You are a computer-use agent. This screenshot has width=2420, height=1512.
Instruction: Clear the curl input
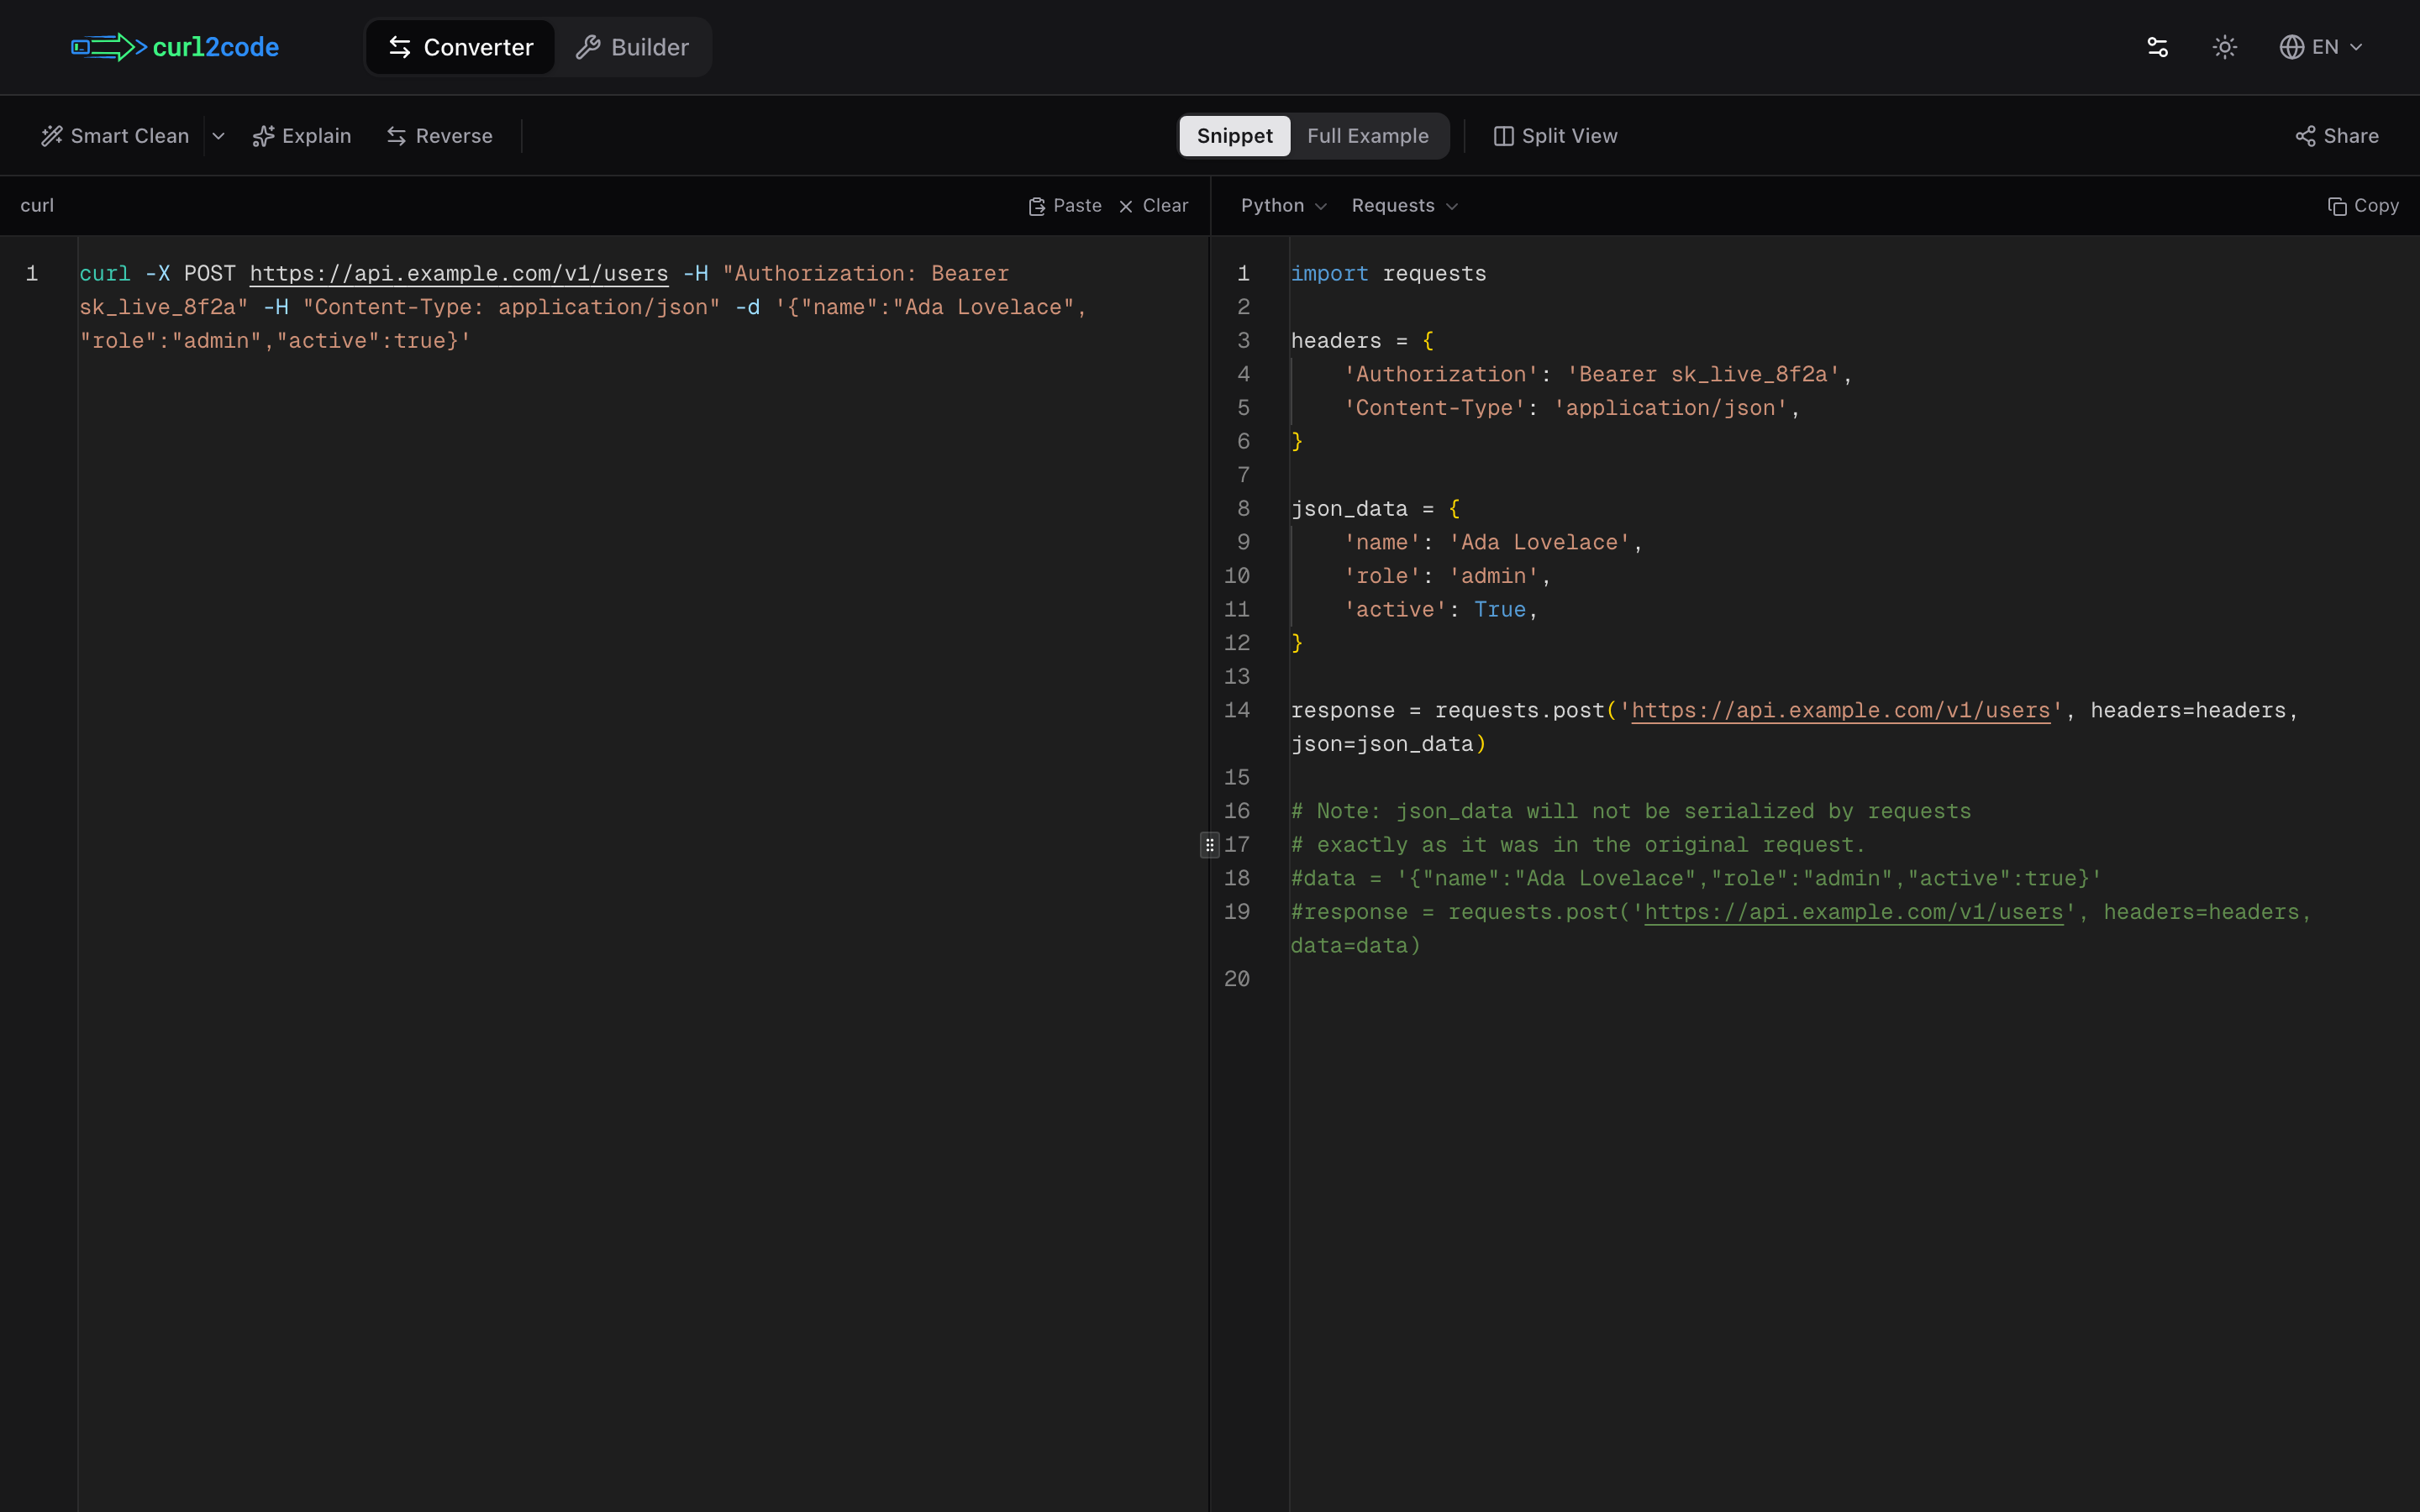[1154, 206]
